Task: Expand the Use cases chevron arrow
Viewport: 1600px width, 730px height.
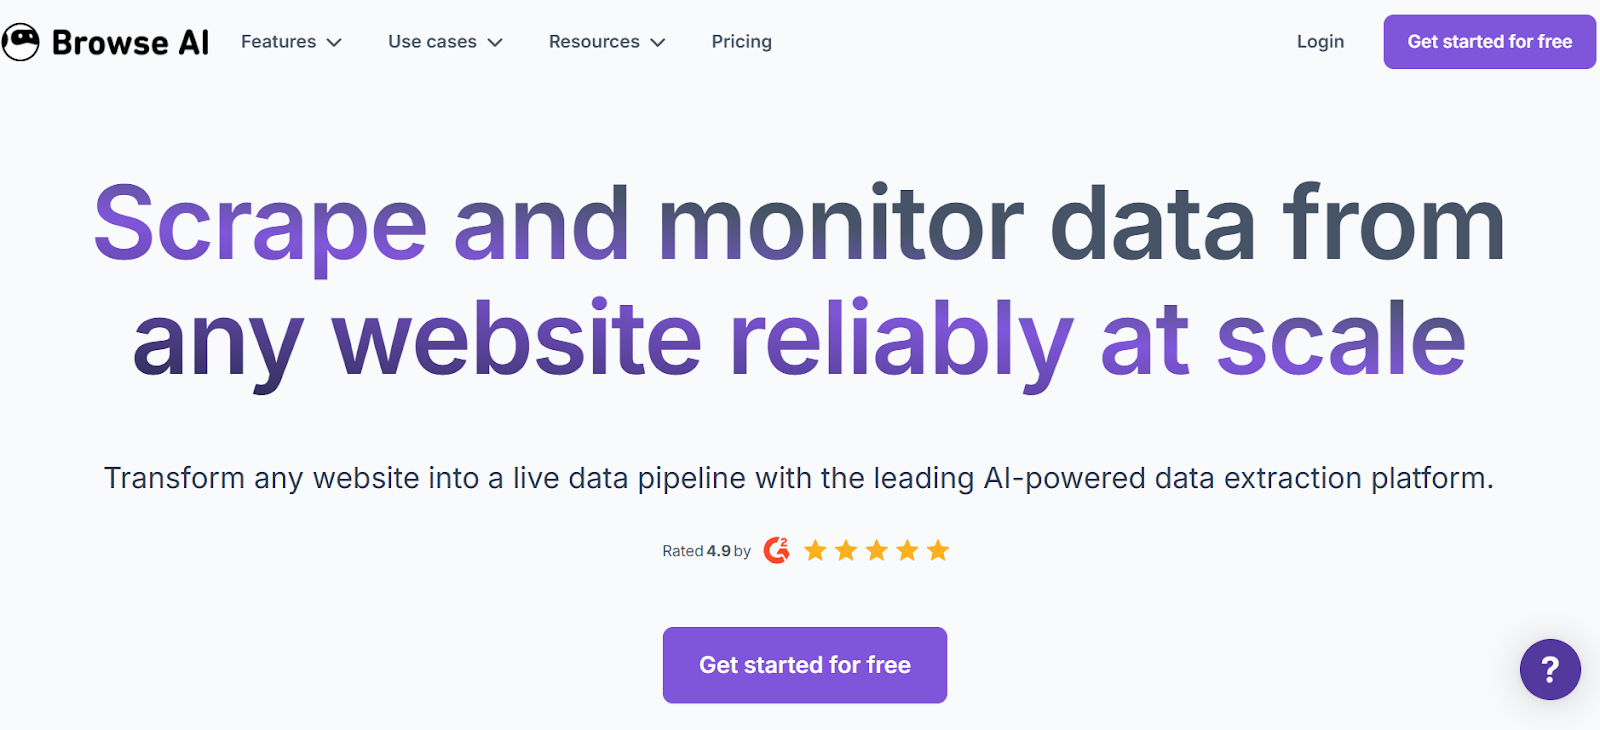Action: pyautogui.click(x=495, y=42)
